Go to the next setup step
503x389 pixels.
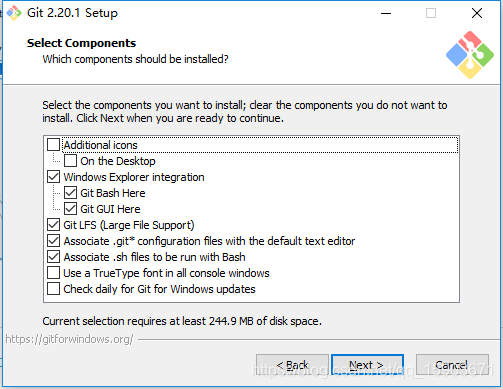point(367,365)
